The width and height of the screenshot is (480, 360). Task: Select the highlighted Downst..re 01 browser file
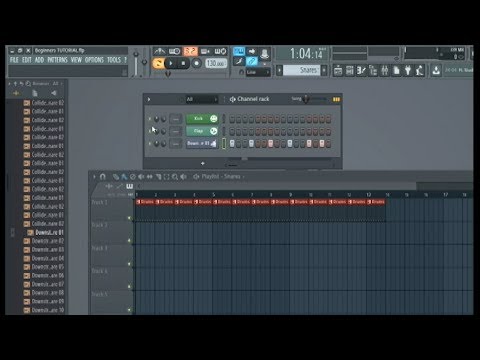pos(46,232)
